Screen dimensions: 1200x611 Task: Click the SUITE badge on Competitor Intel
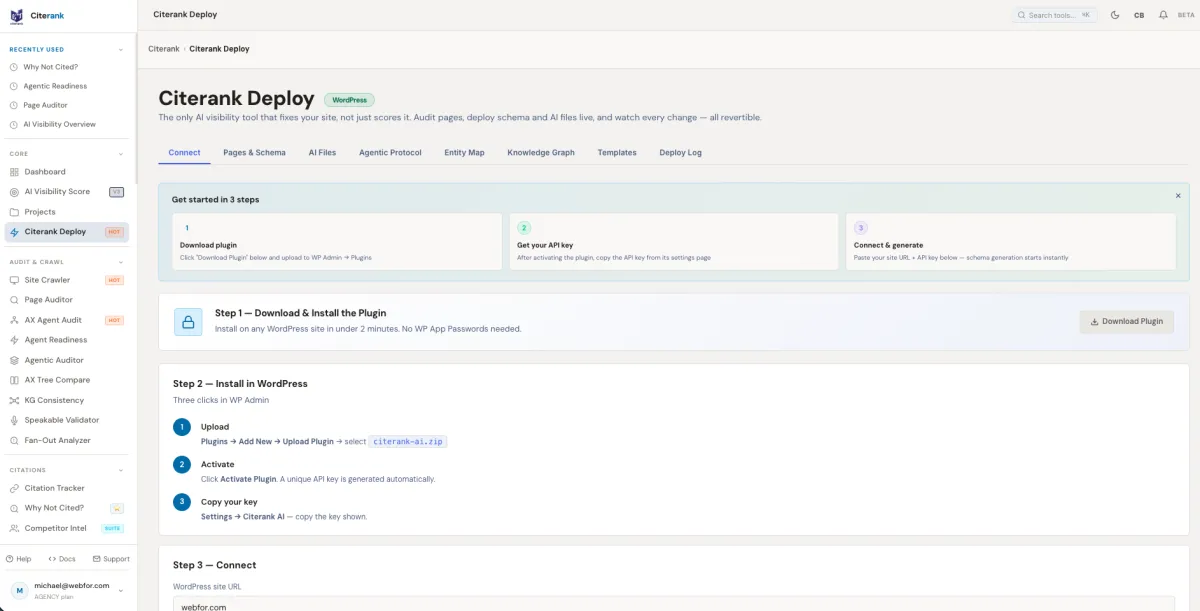click(x=112, y=528)
